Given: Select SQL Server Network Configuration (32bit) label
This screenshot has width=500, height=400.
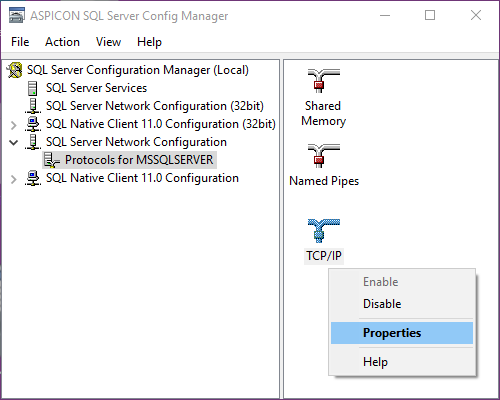Looking at the screenshot, I should [x=155, y=106].
